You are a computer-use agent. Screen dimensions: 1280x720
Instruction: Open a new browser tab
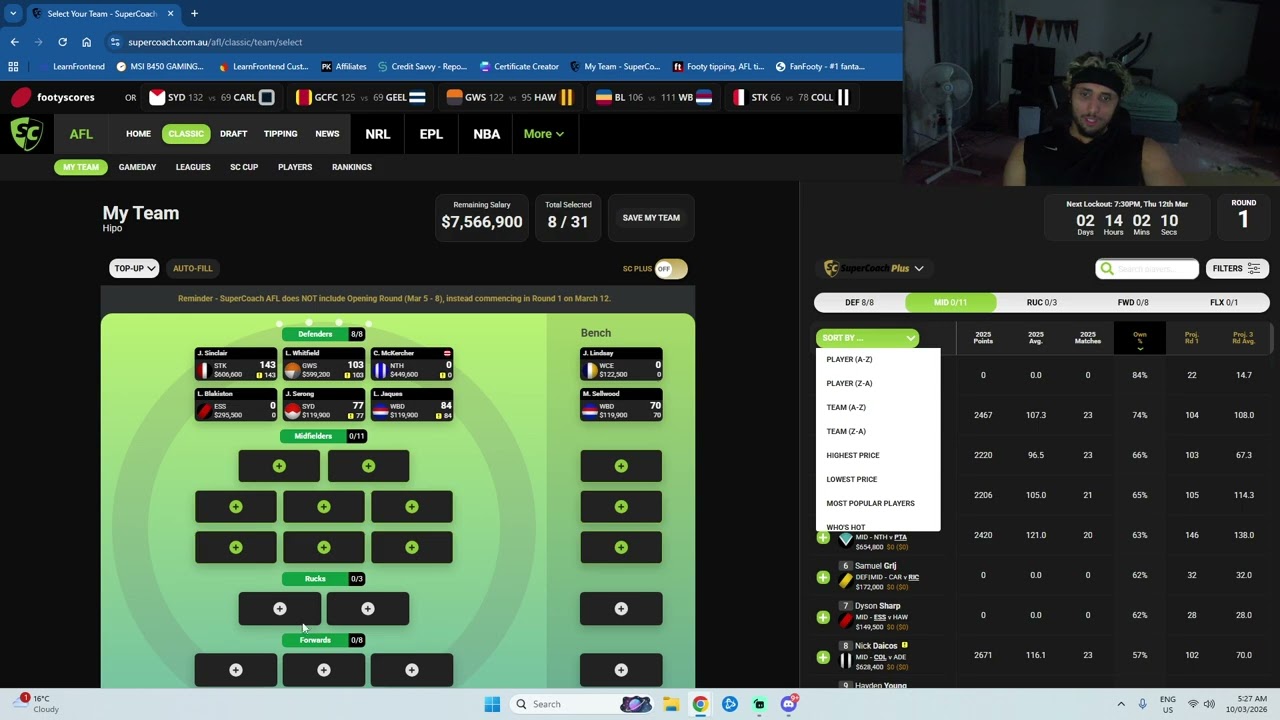point(194,13)
